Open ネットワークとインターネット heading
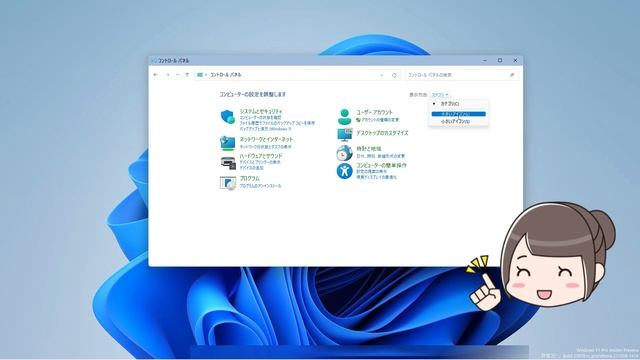 (x=266, y=139)
